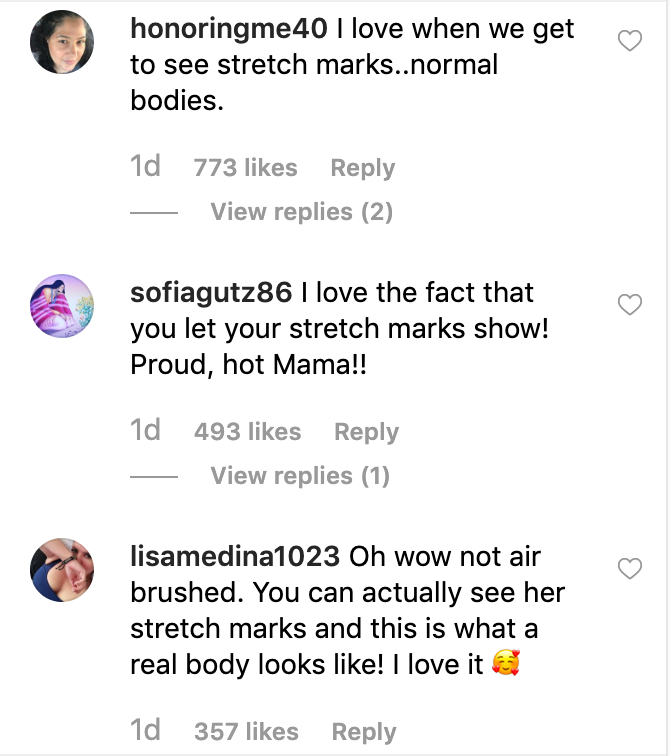Open the sofiagutz86 username link

(x=211, y=293)
